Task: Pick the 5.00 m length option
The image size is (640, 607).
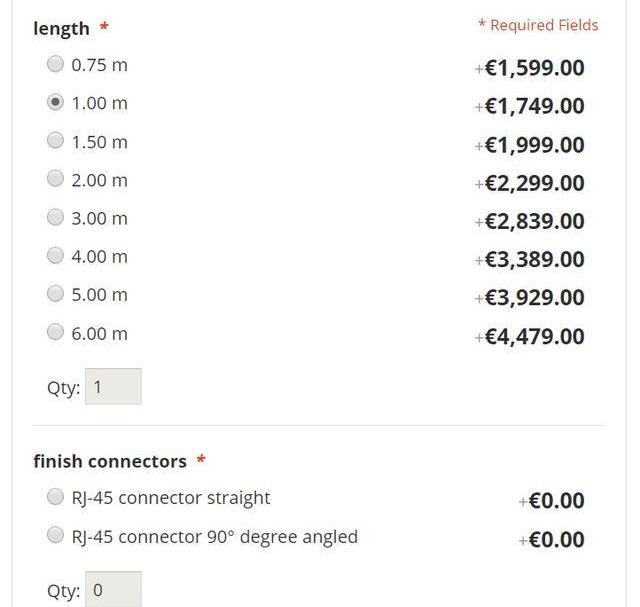Action: pyautogui.click(x=56, y=294)
